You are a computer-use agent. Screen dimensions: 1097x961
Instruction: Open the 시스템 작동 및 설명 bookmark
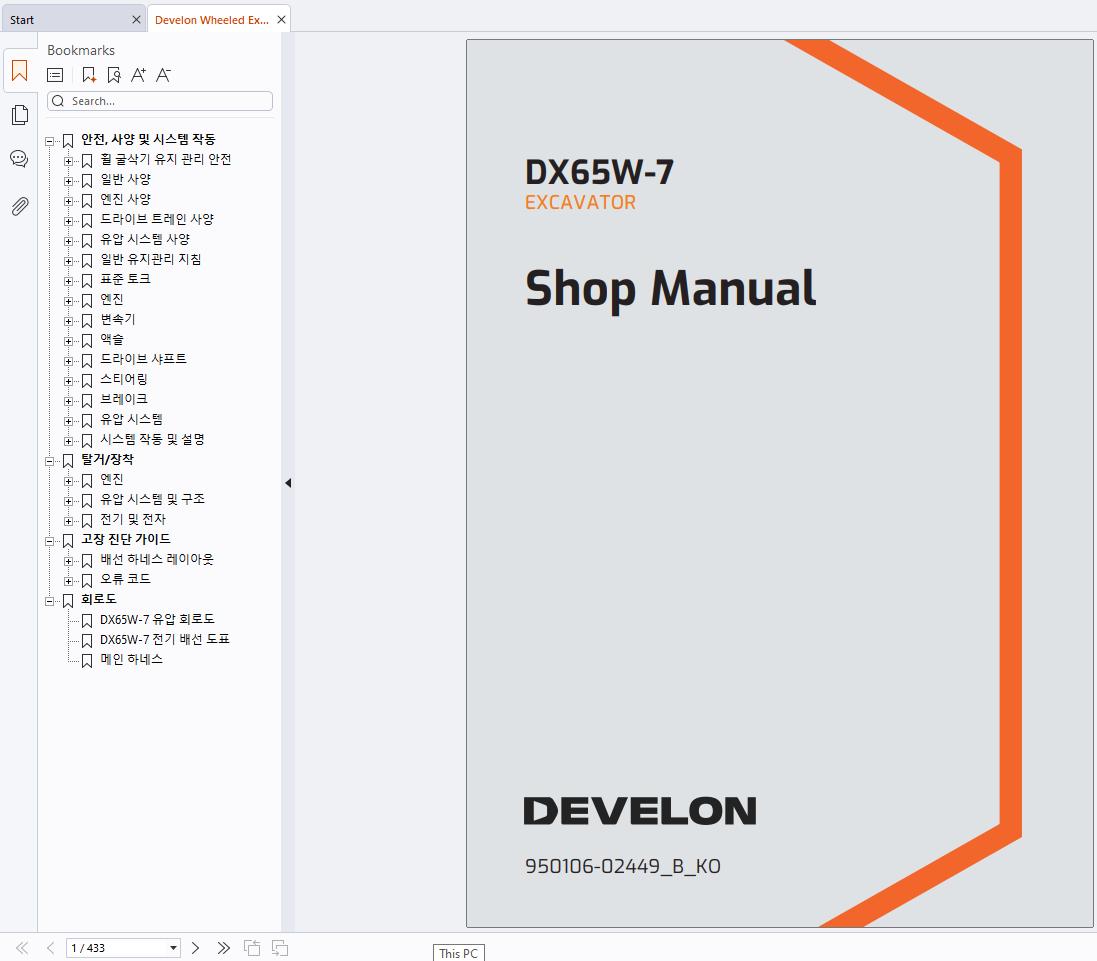click(x=153, y=439)
